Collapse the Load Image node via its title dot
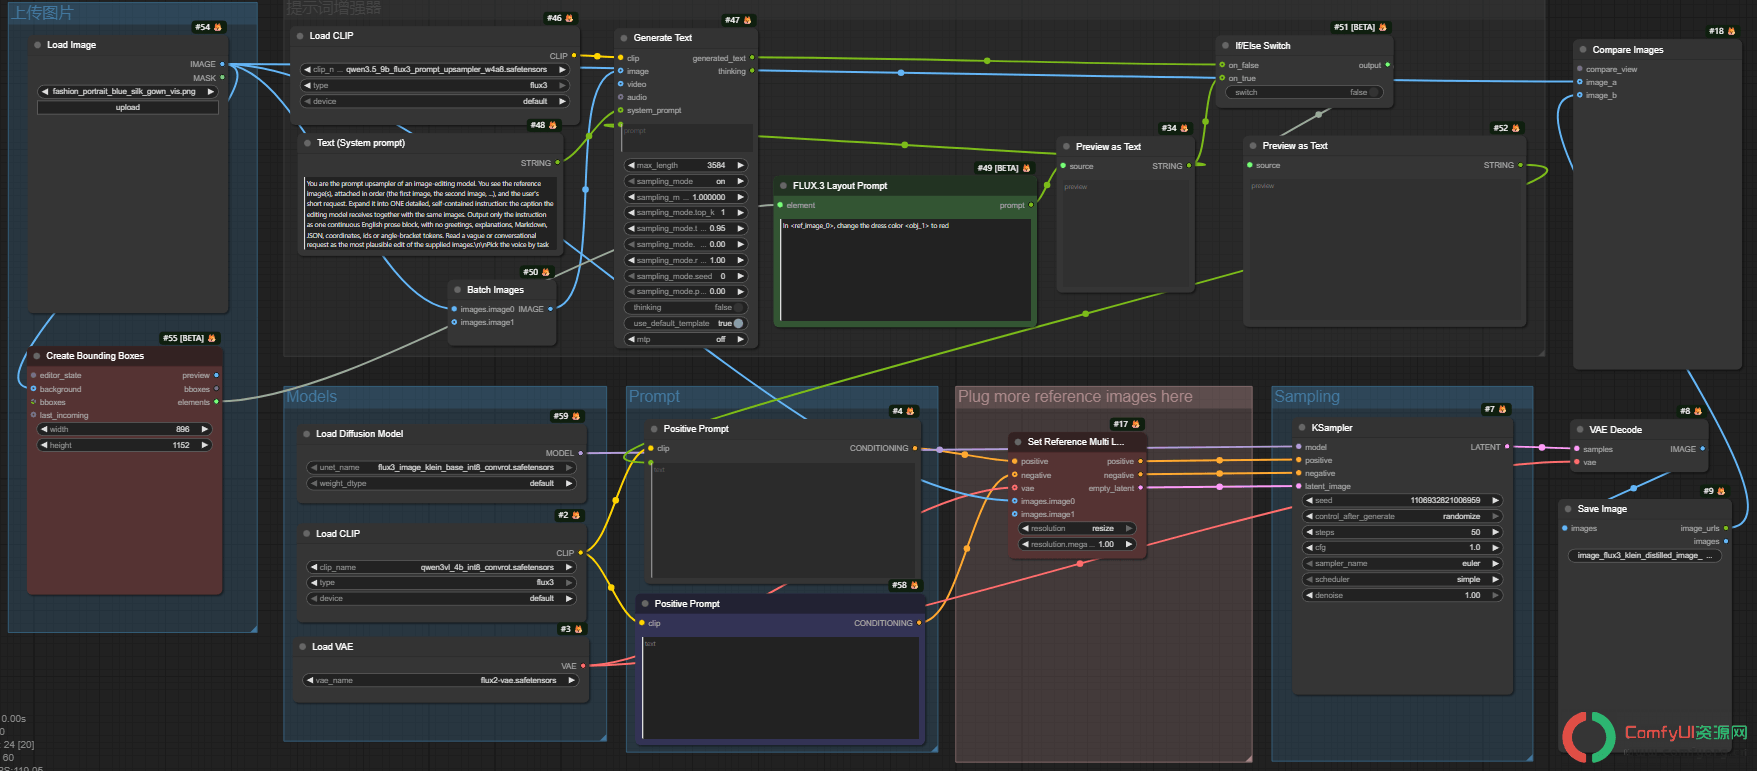 point(37,45)
